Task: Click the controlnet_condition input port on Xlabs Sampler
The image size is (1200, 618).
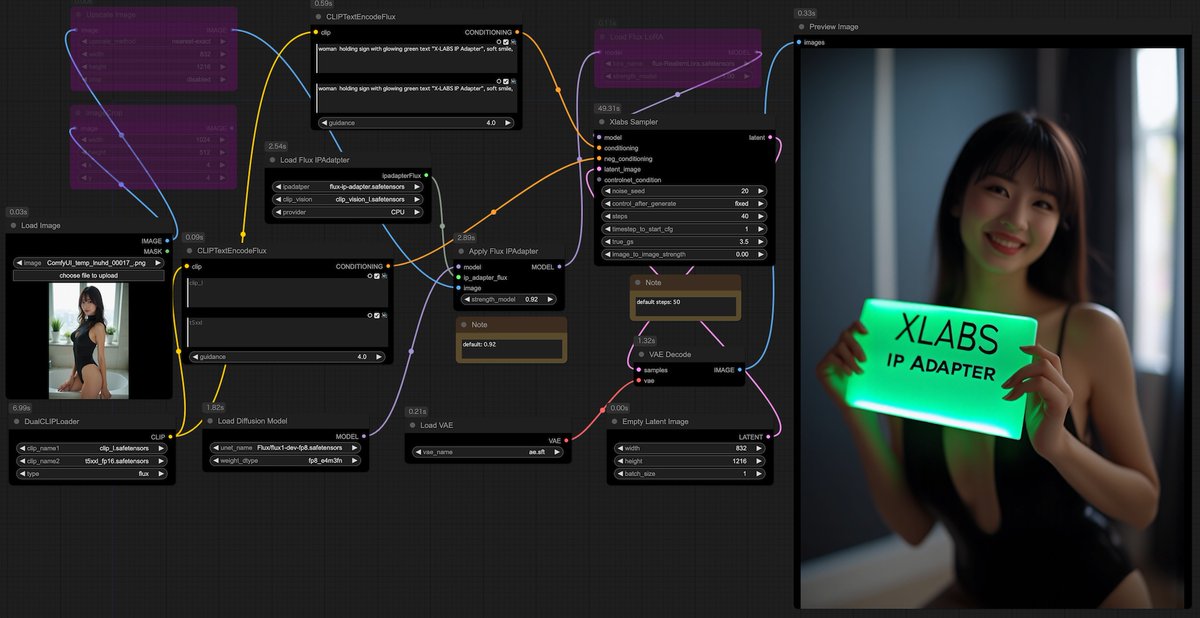Action: [598, 180]
